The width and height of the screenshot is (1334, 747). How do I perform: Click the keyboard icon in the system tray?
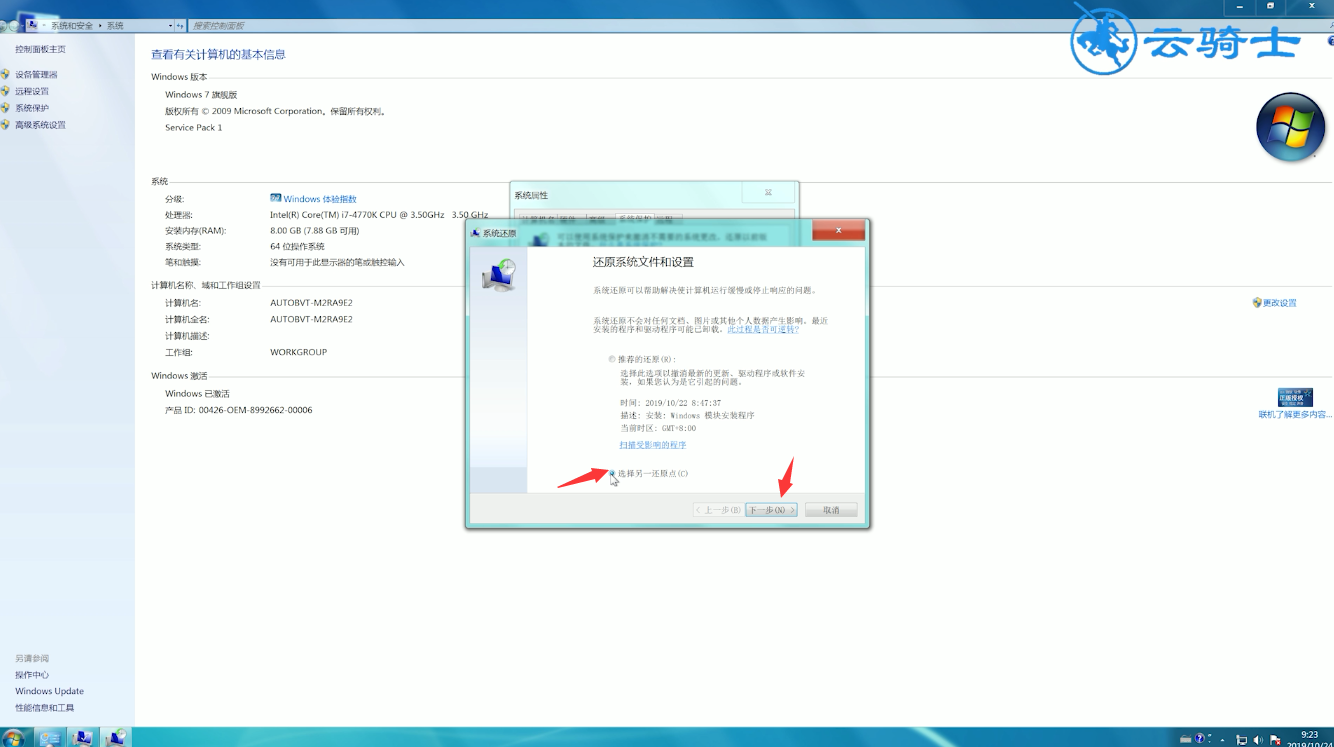click(x=1185, y=739)
